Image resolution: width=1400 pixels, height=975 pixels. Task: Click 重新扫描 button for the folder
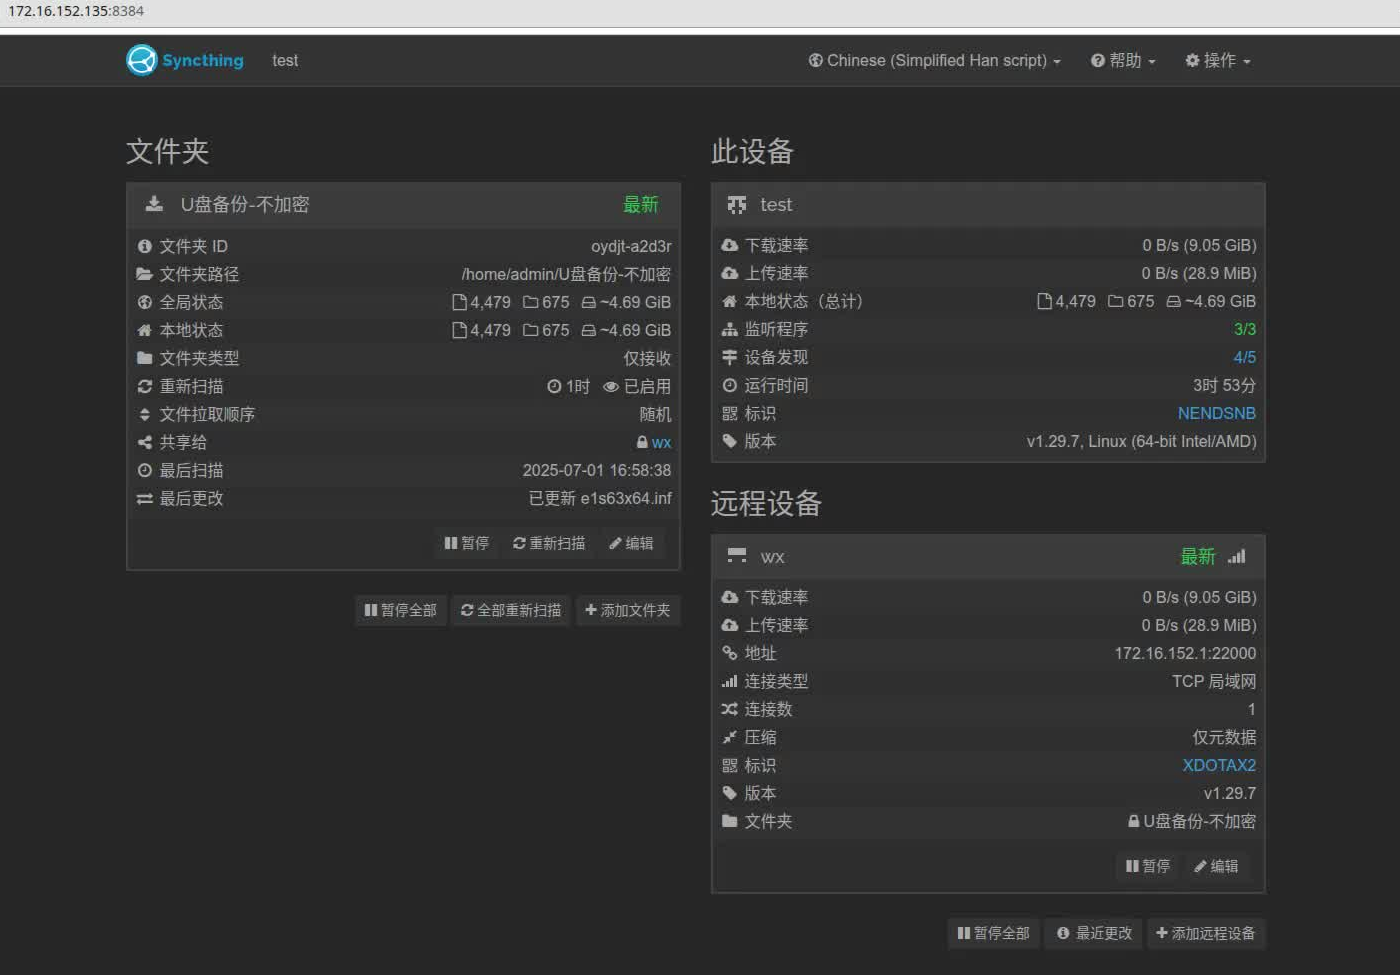pos(549,543)
